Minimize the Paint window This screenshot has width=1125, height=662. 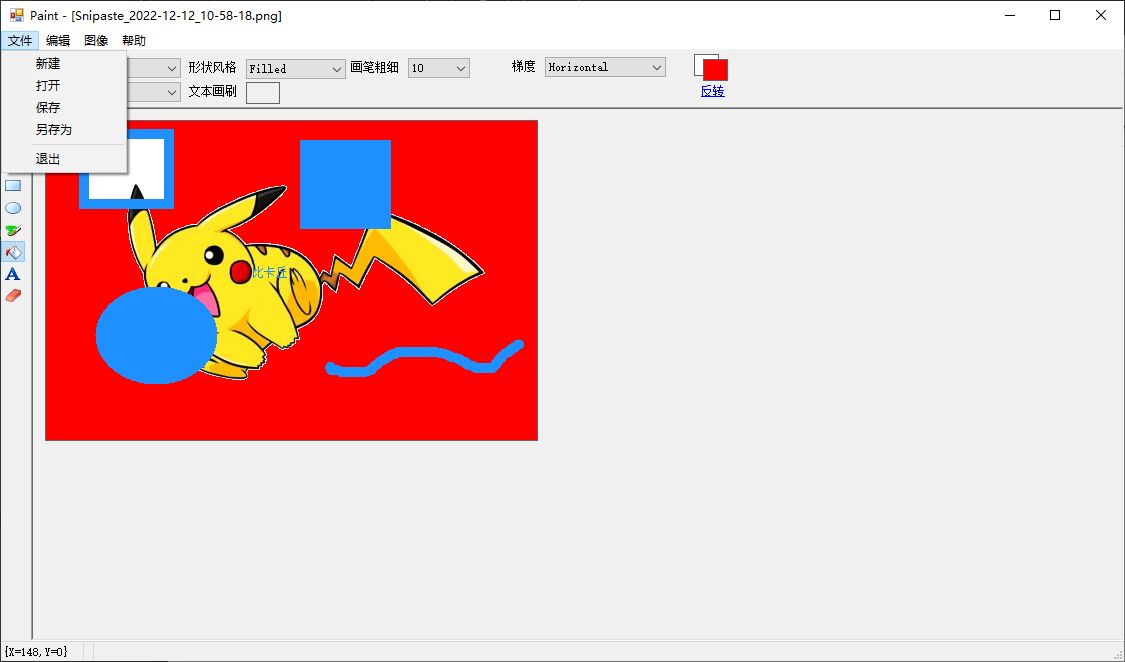pyautogui.click(x=1010, y=15)
